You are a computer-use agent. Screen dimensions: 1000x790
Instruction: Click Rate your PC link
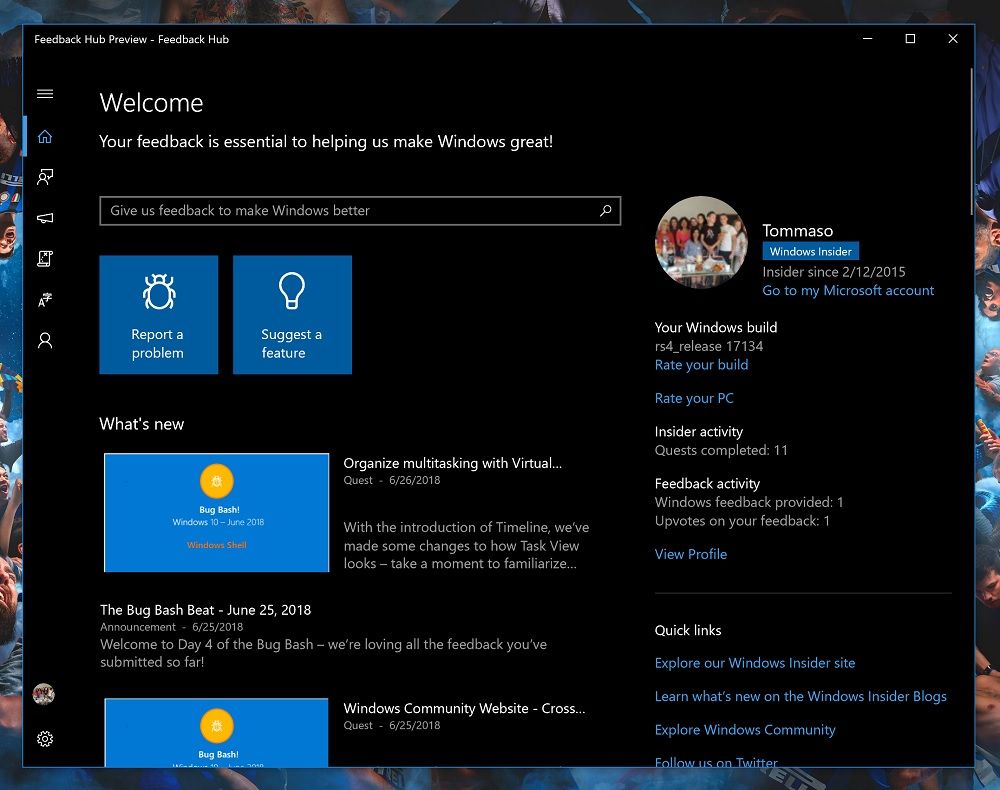point(694,399)
